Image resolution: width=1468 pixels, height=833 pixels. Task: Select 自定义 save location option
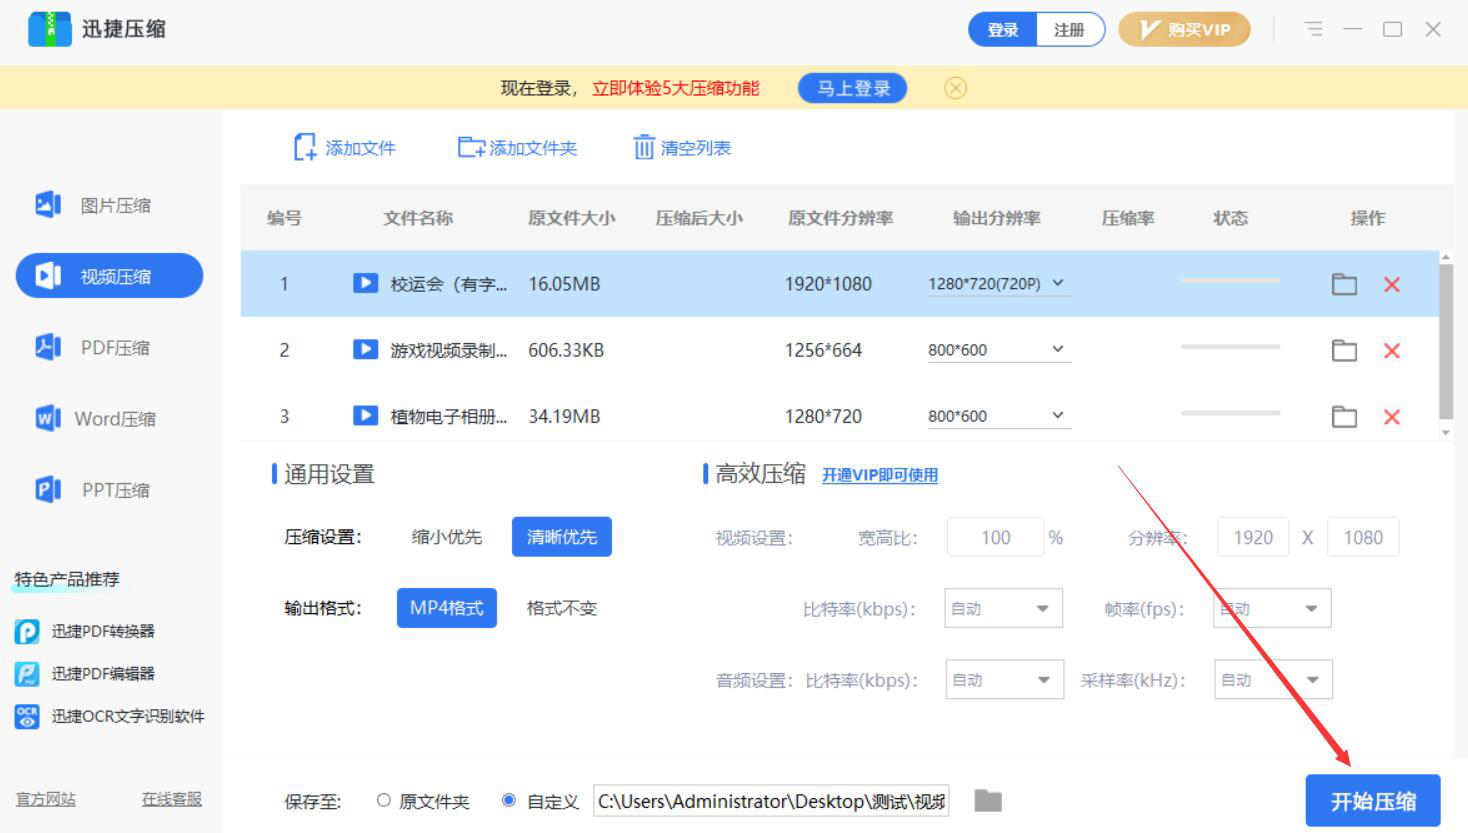(x=509, y=801)
